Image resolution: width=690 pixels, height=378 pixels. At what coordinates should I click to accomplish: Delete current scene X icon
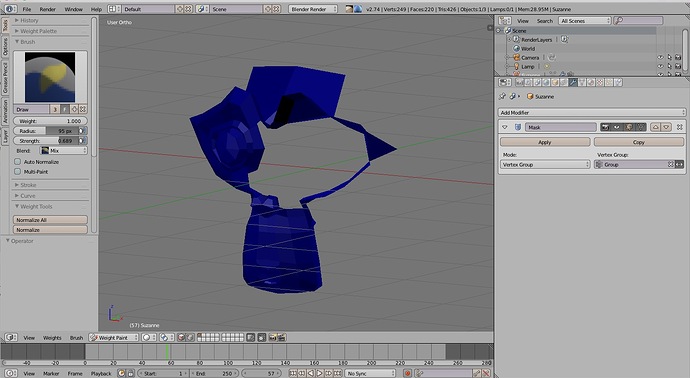(276, 9)
